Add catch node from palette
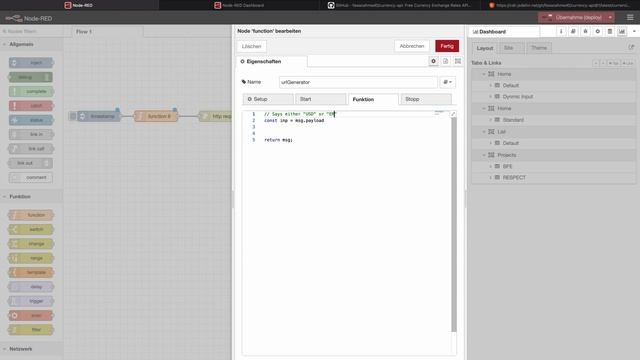This screenshot has width=640, height=360. pos(31,106)
